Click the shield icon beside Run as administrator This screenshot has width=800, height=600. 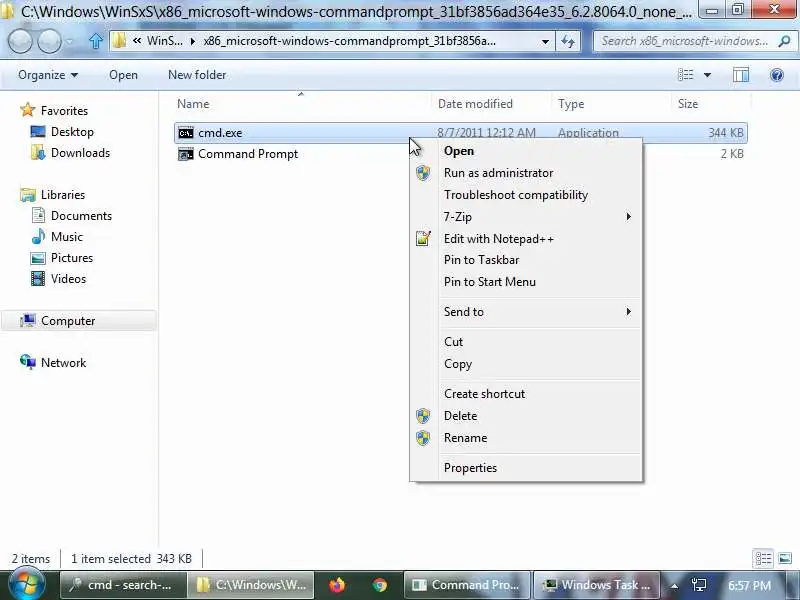(423, 173)
